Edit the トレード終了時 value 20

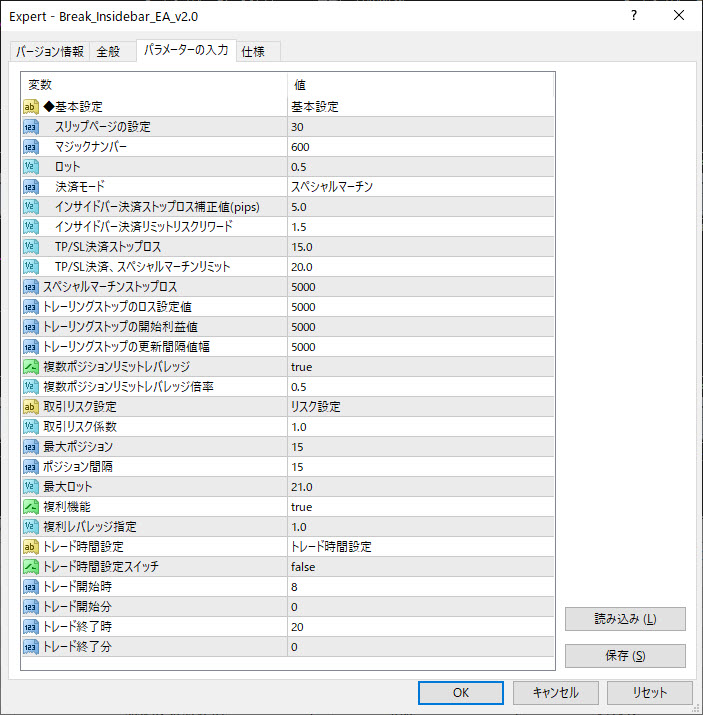coord(421,627)
